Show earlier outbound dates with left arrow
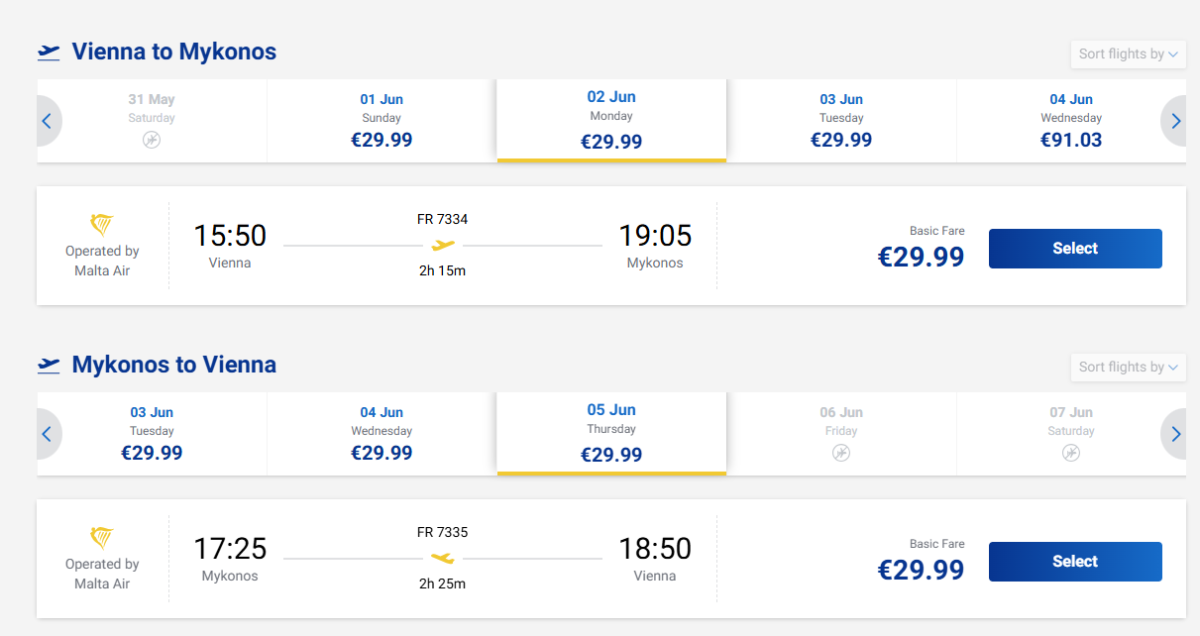This screenshot has height=636, width=1200. point(47,121)
